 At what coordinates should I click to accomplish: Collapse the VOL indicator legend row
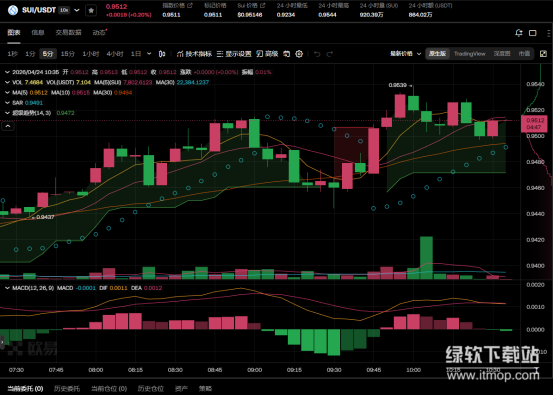[x=7, y=82]
